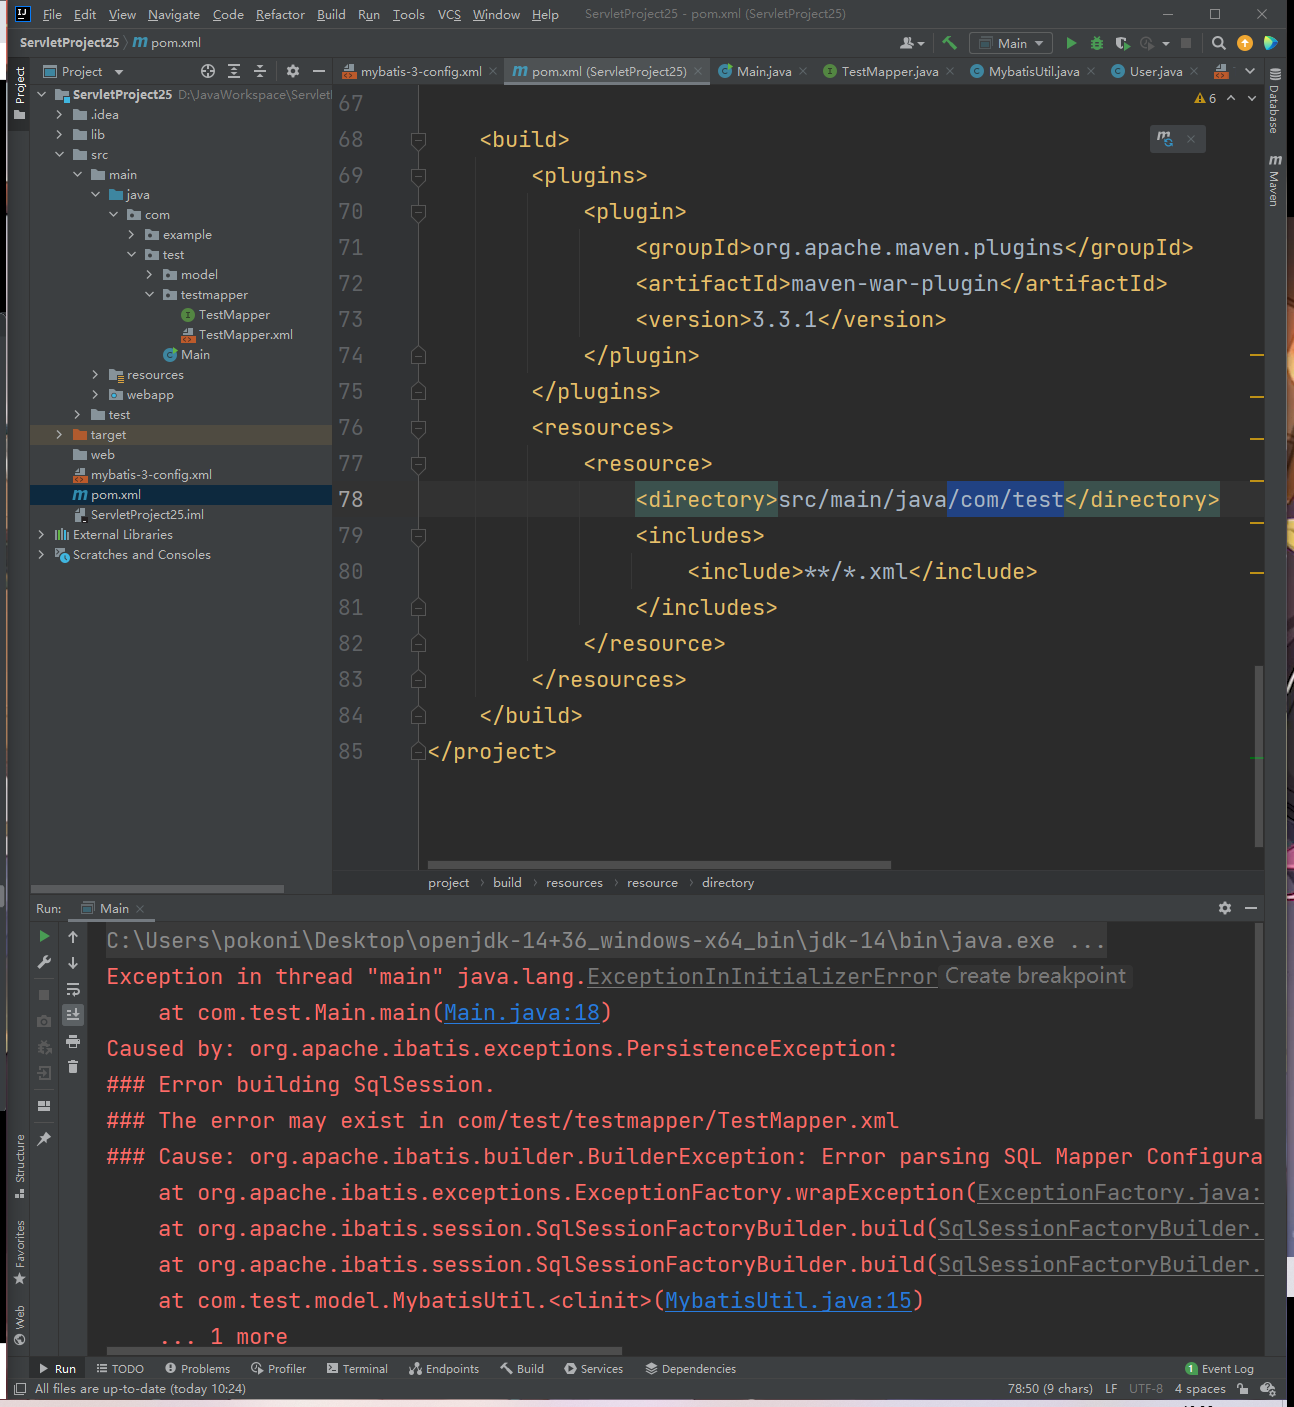Viewport: 1294px width, 1407px height.
Task: Open the Problems tool window button
Action: point(197,1369)
